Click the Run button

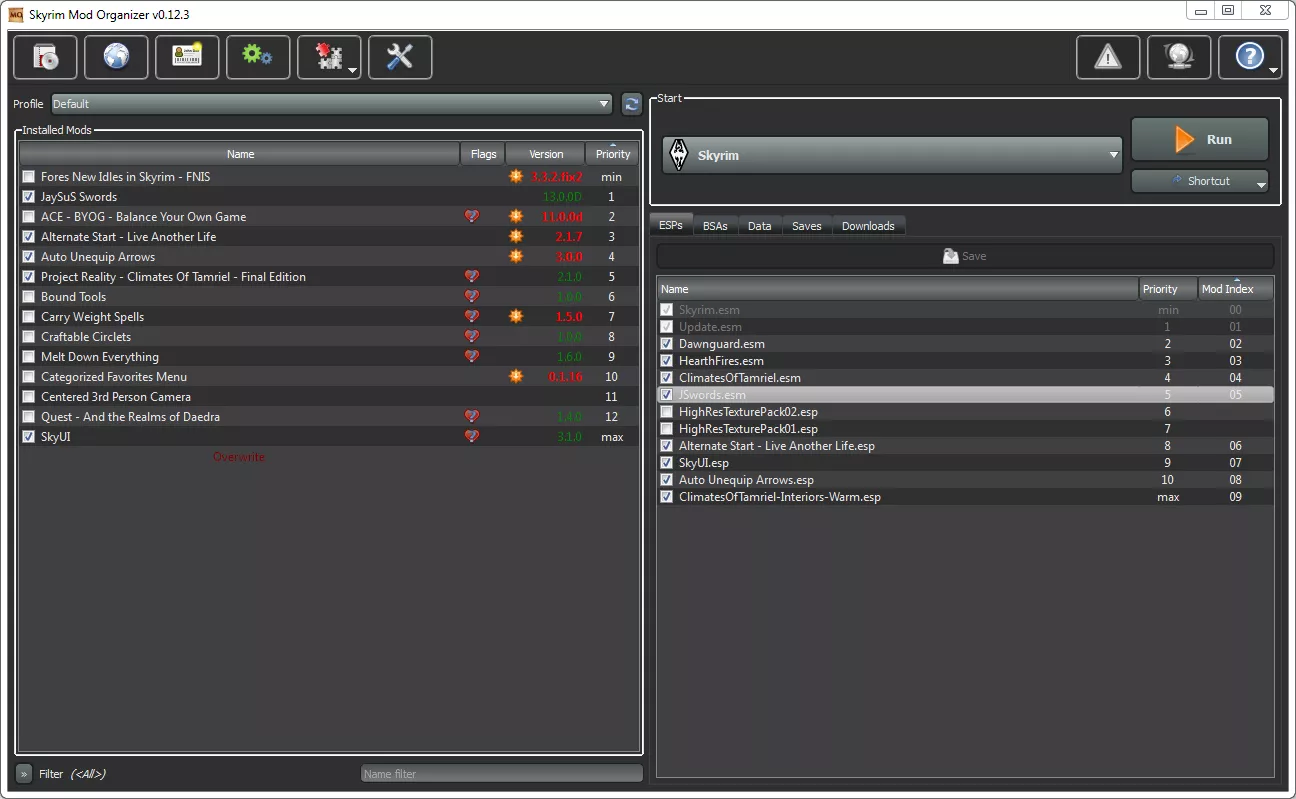[x=1200, y=139]
